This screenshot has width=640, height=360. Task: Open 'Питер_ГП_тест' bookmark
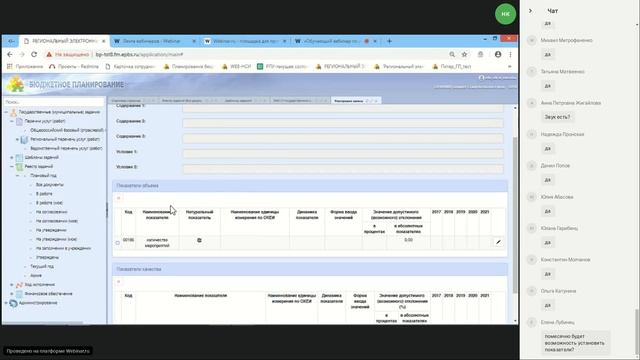point(451,67)
